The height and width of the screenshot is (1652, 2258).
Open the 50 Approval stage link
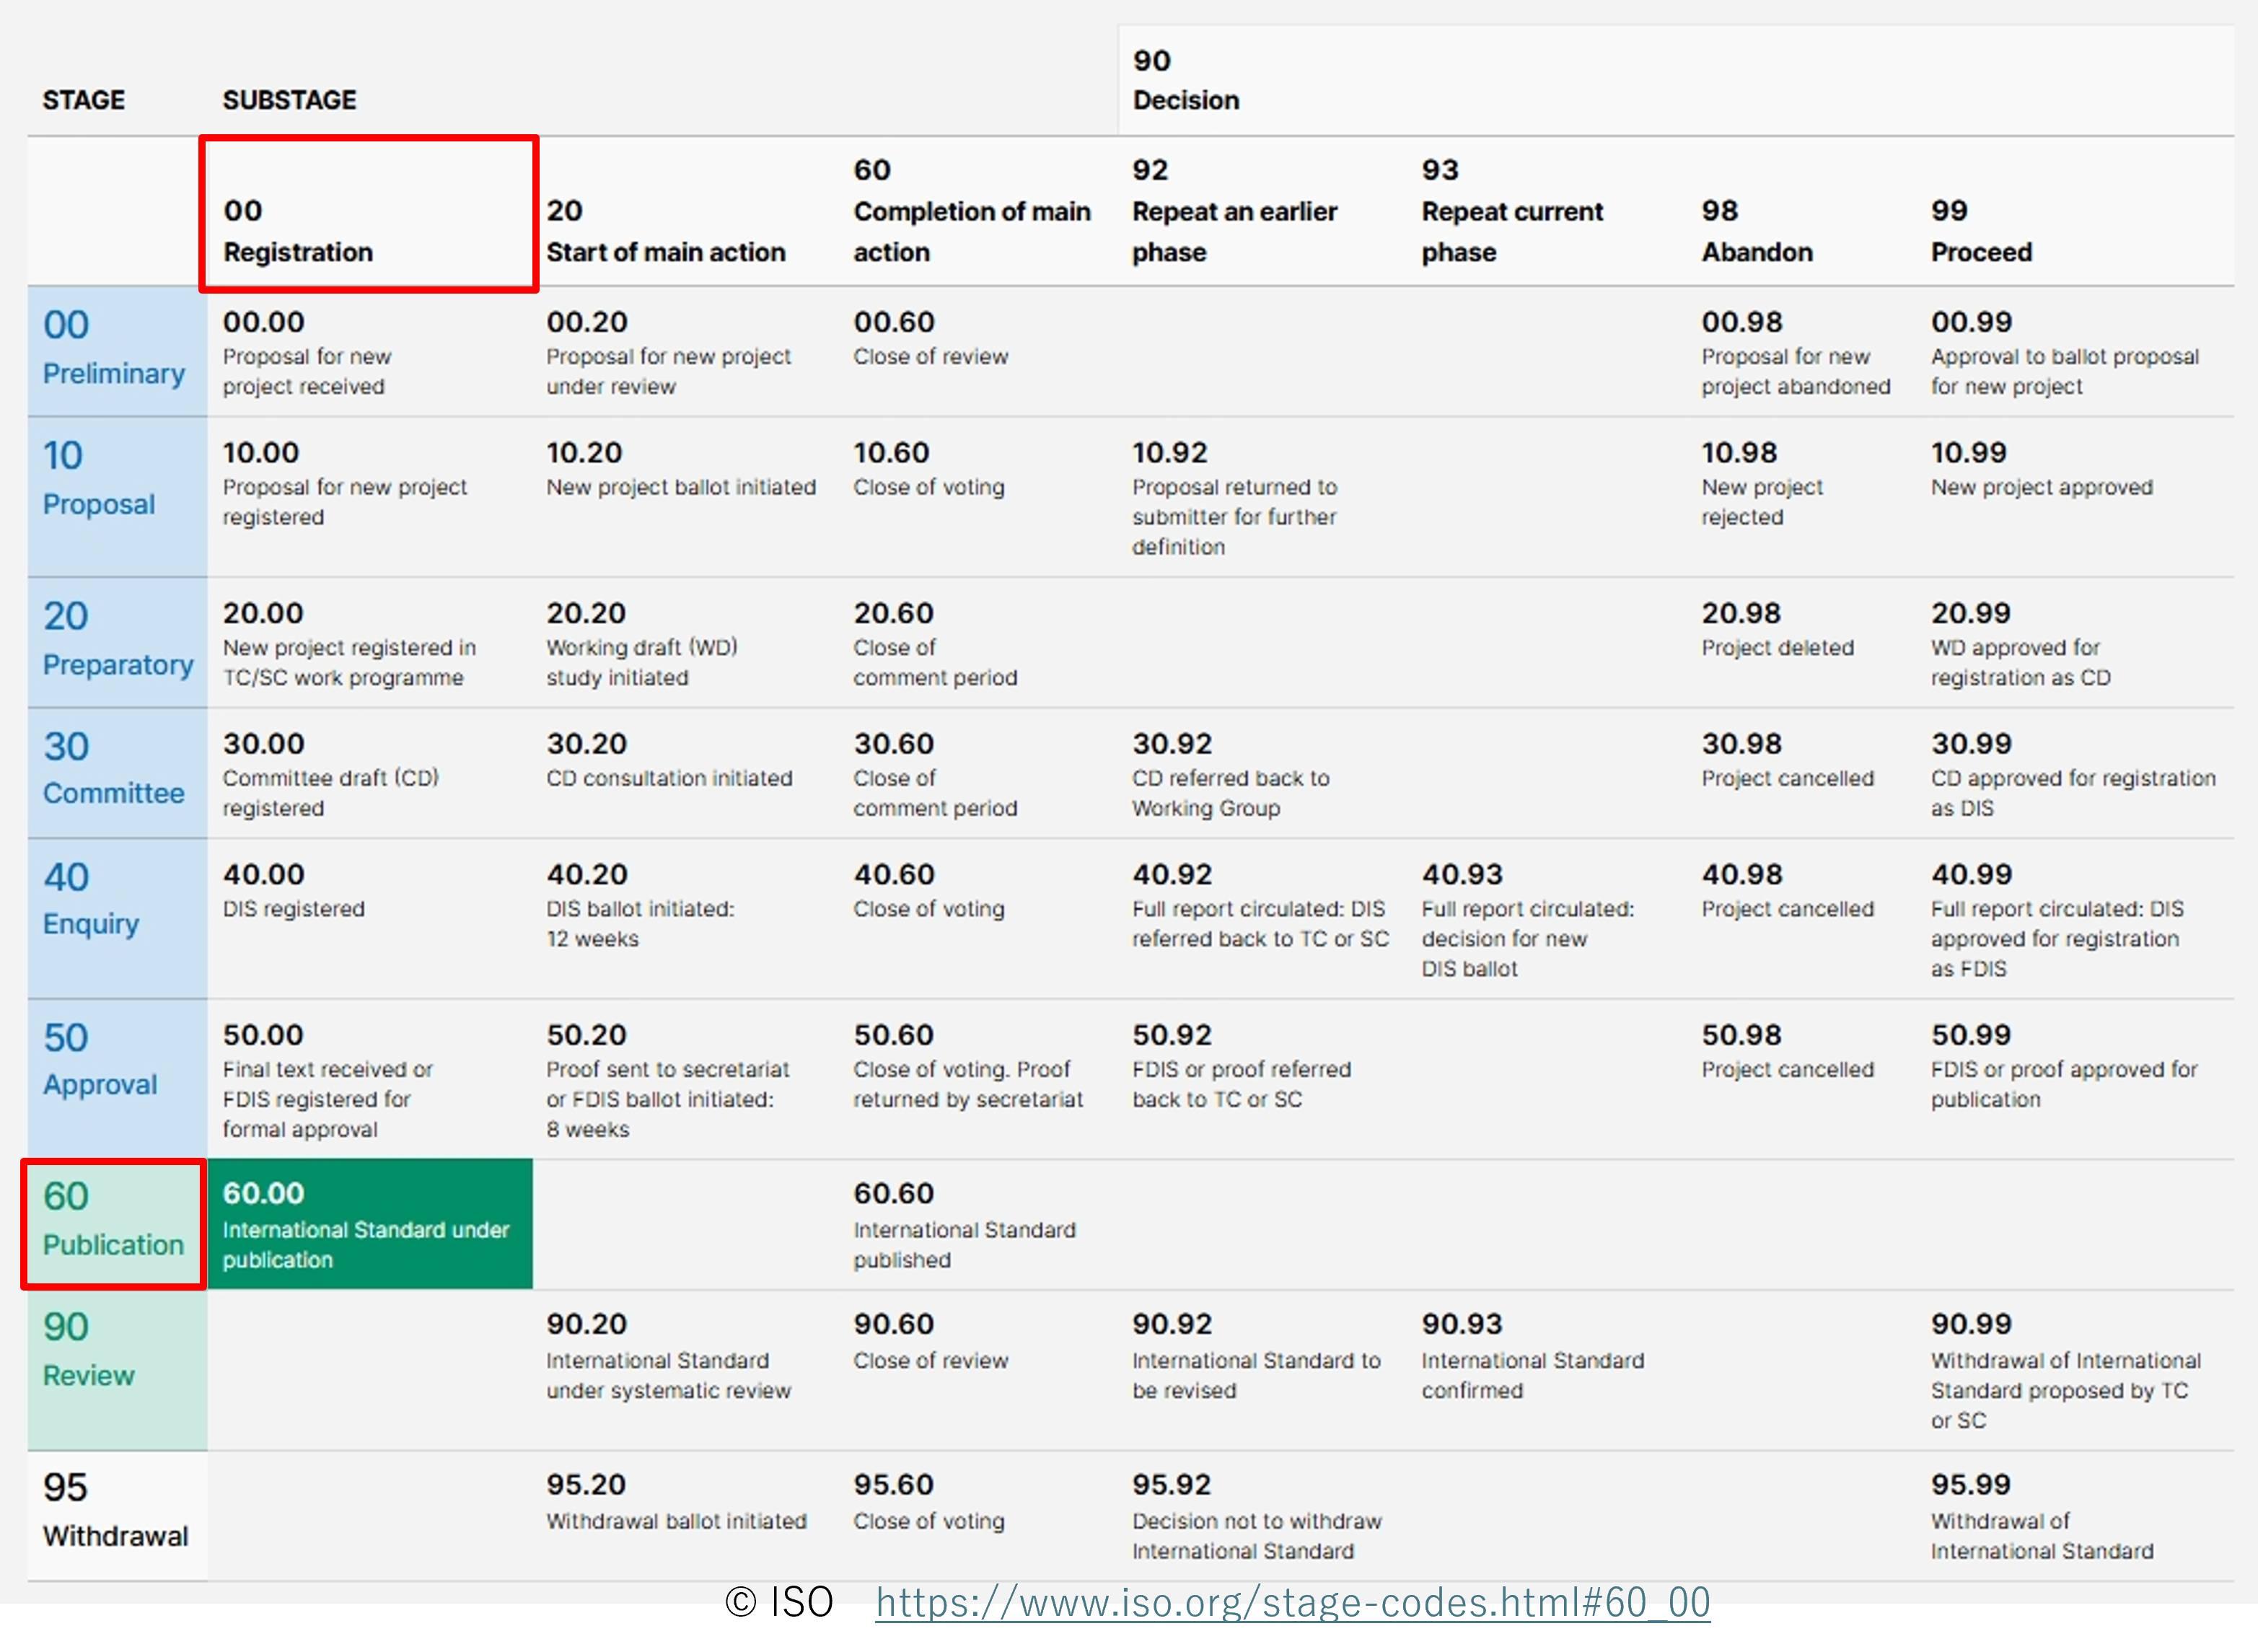click(x=100, y=1061)
